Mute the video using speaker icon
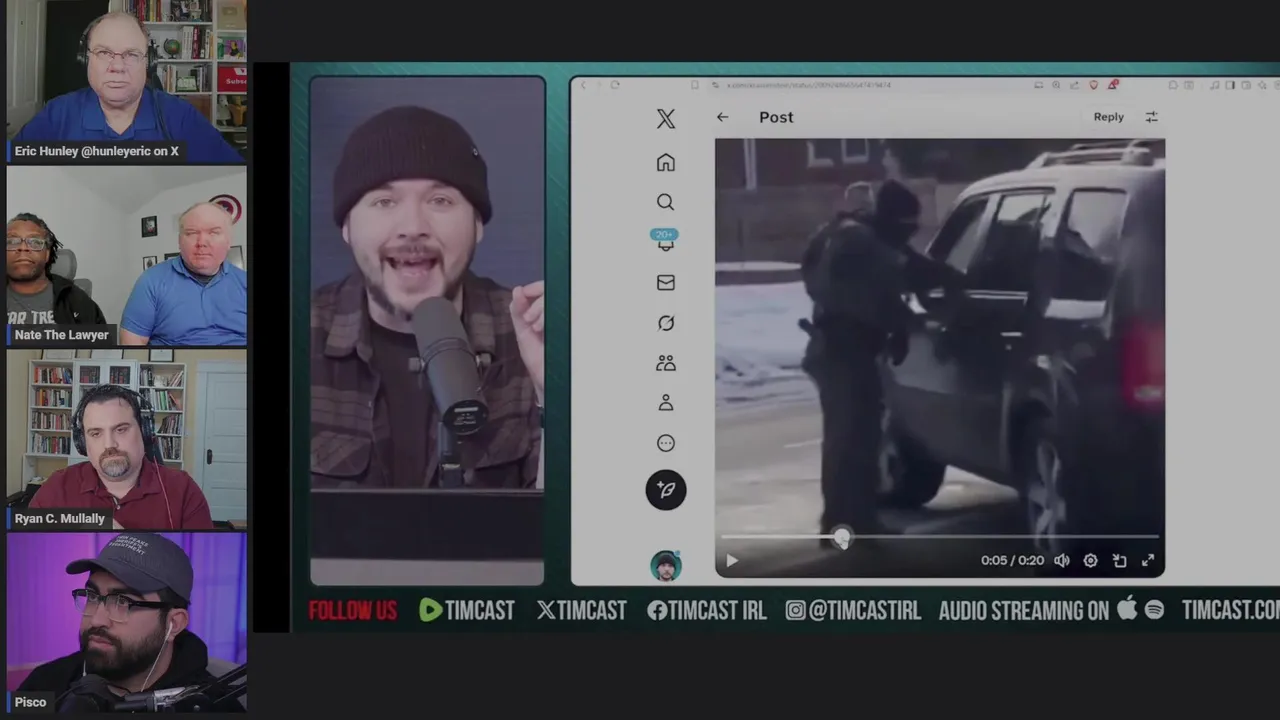 click(1062, 561)
